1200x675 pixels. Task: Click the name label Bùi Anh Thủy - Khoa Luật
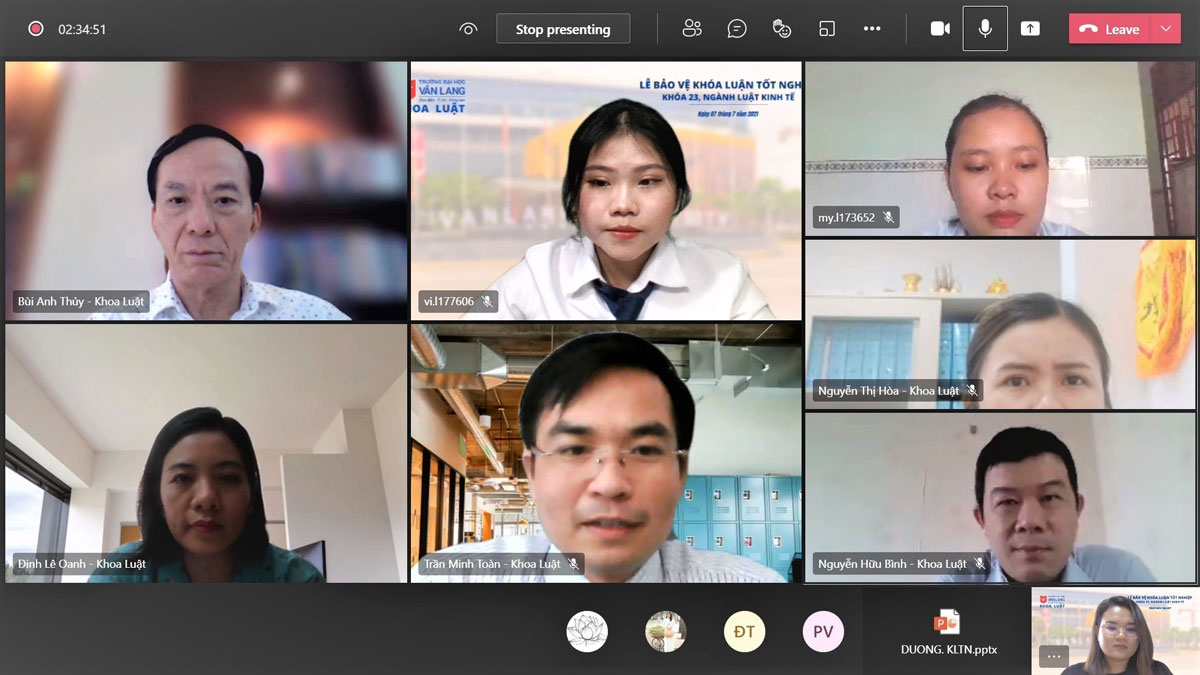point(81,301)
